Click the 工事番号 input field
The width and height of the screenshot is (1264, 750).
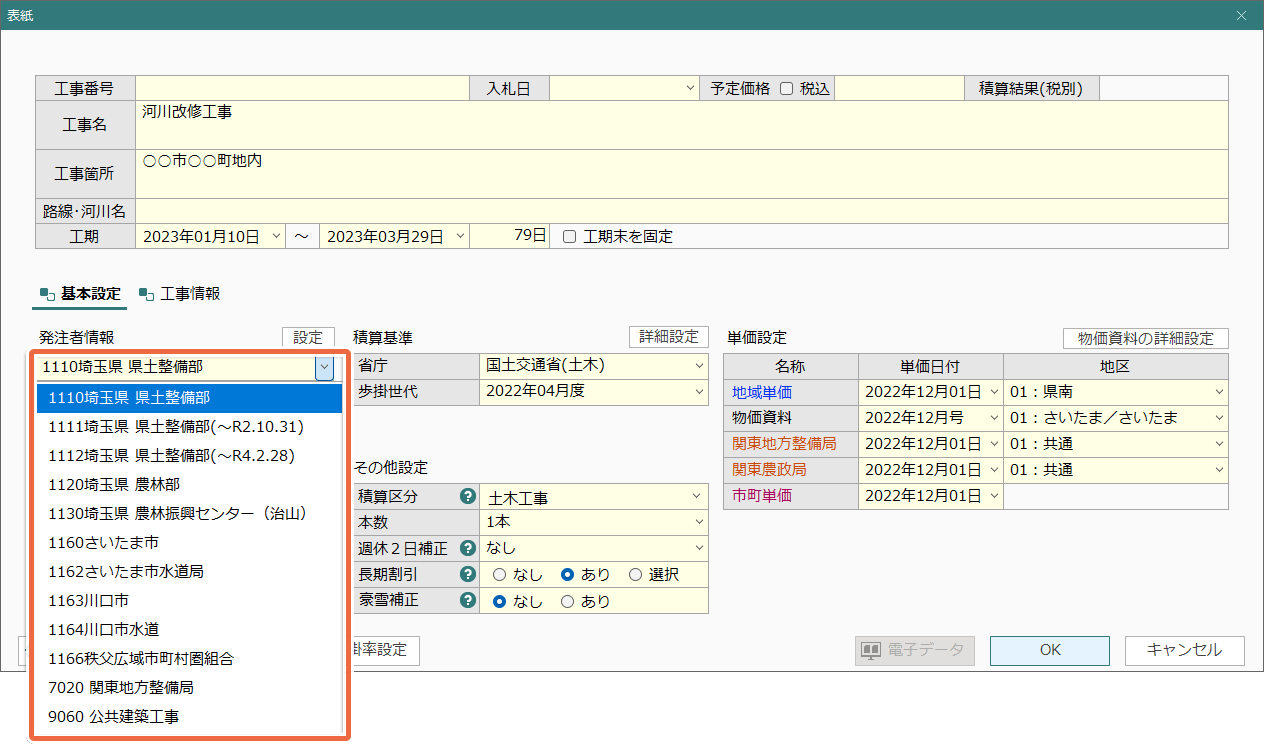coord(303,88)
